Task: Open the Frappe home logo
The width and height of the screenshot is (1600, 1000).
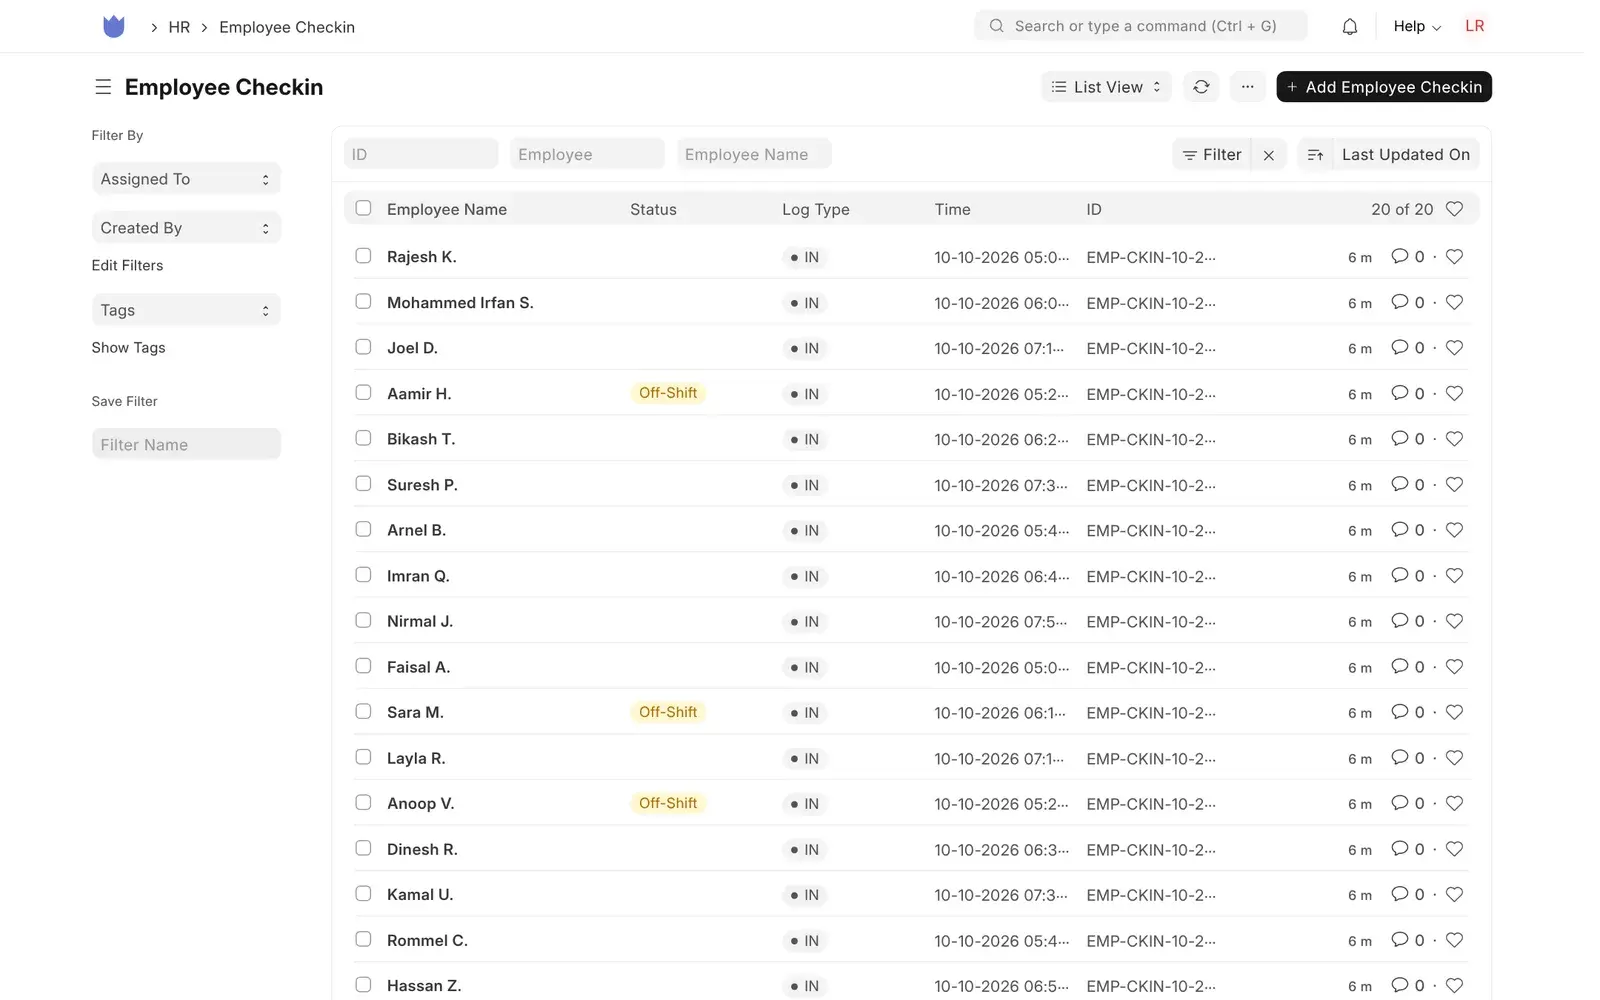Action: click(114, 27)
